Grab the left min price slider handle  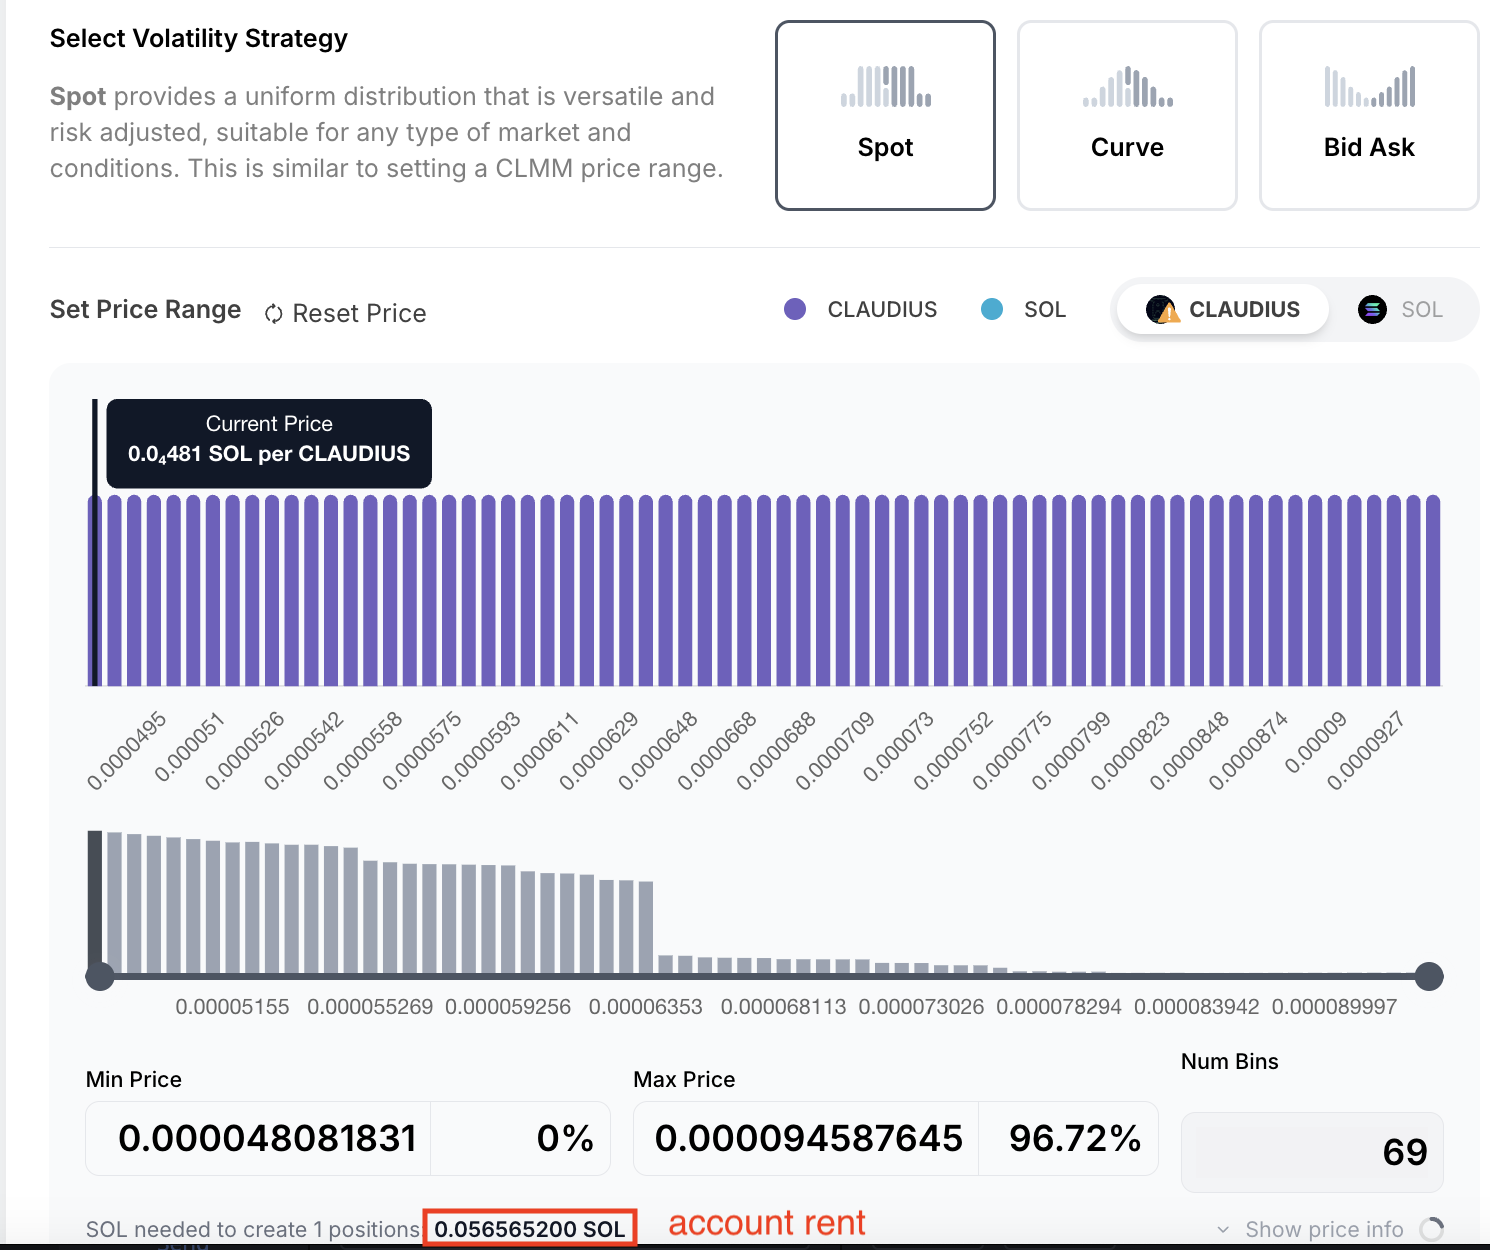[x=100, y=976]
